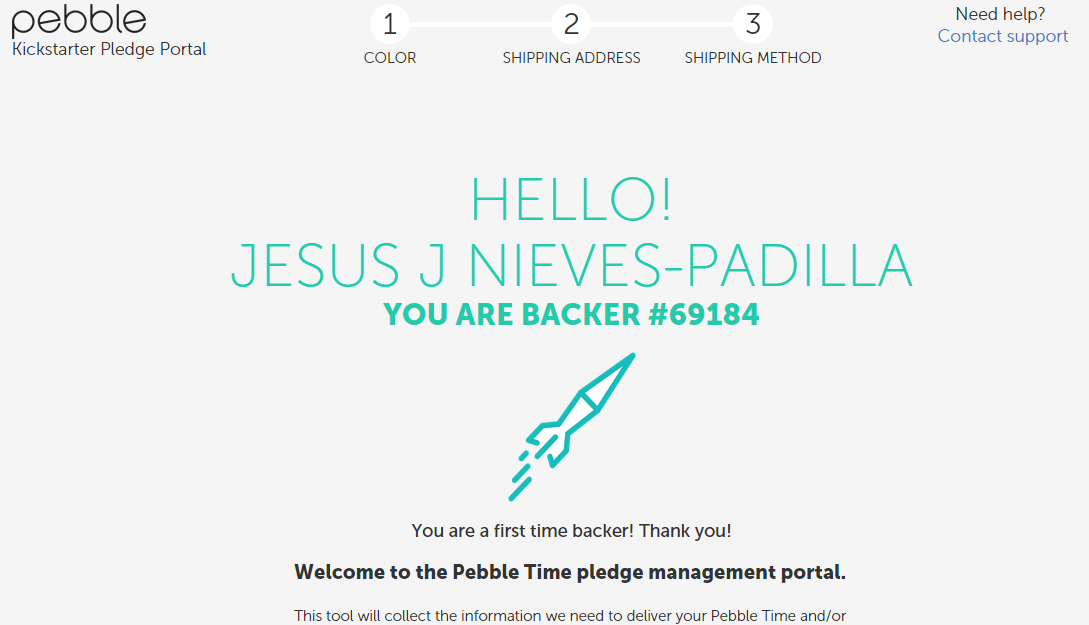This screenshot has height=625, width=1089.
Task: Click the first time backer thank-you message
Action: pos(571,531)
